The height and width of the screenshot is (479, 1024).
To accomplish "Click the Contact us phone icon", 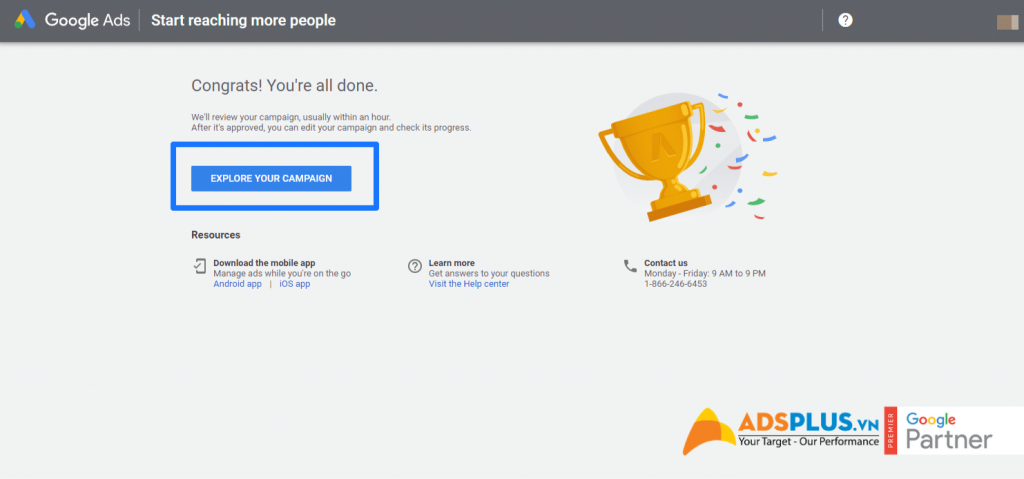I will click(x=630, y=265).
